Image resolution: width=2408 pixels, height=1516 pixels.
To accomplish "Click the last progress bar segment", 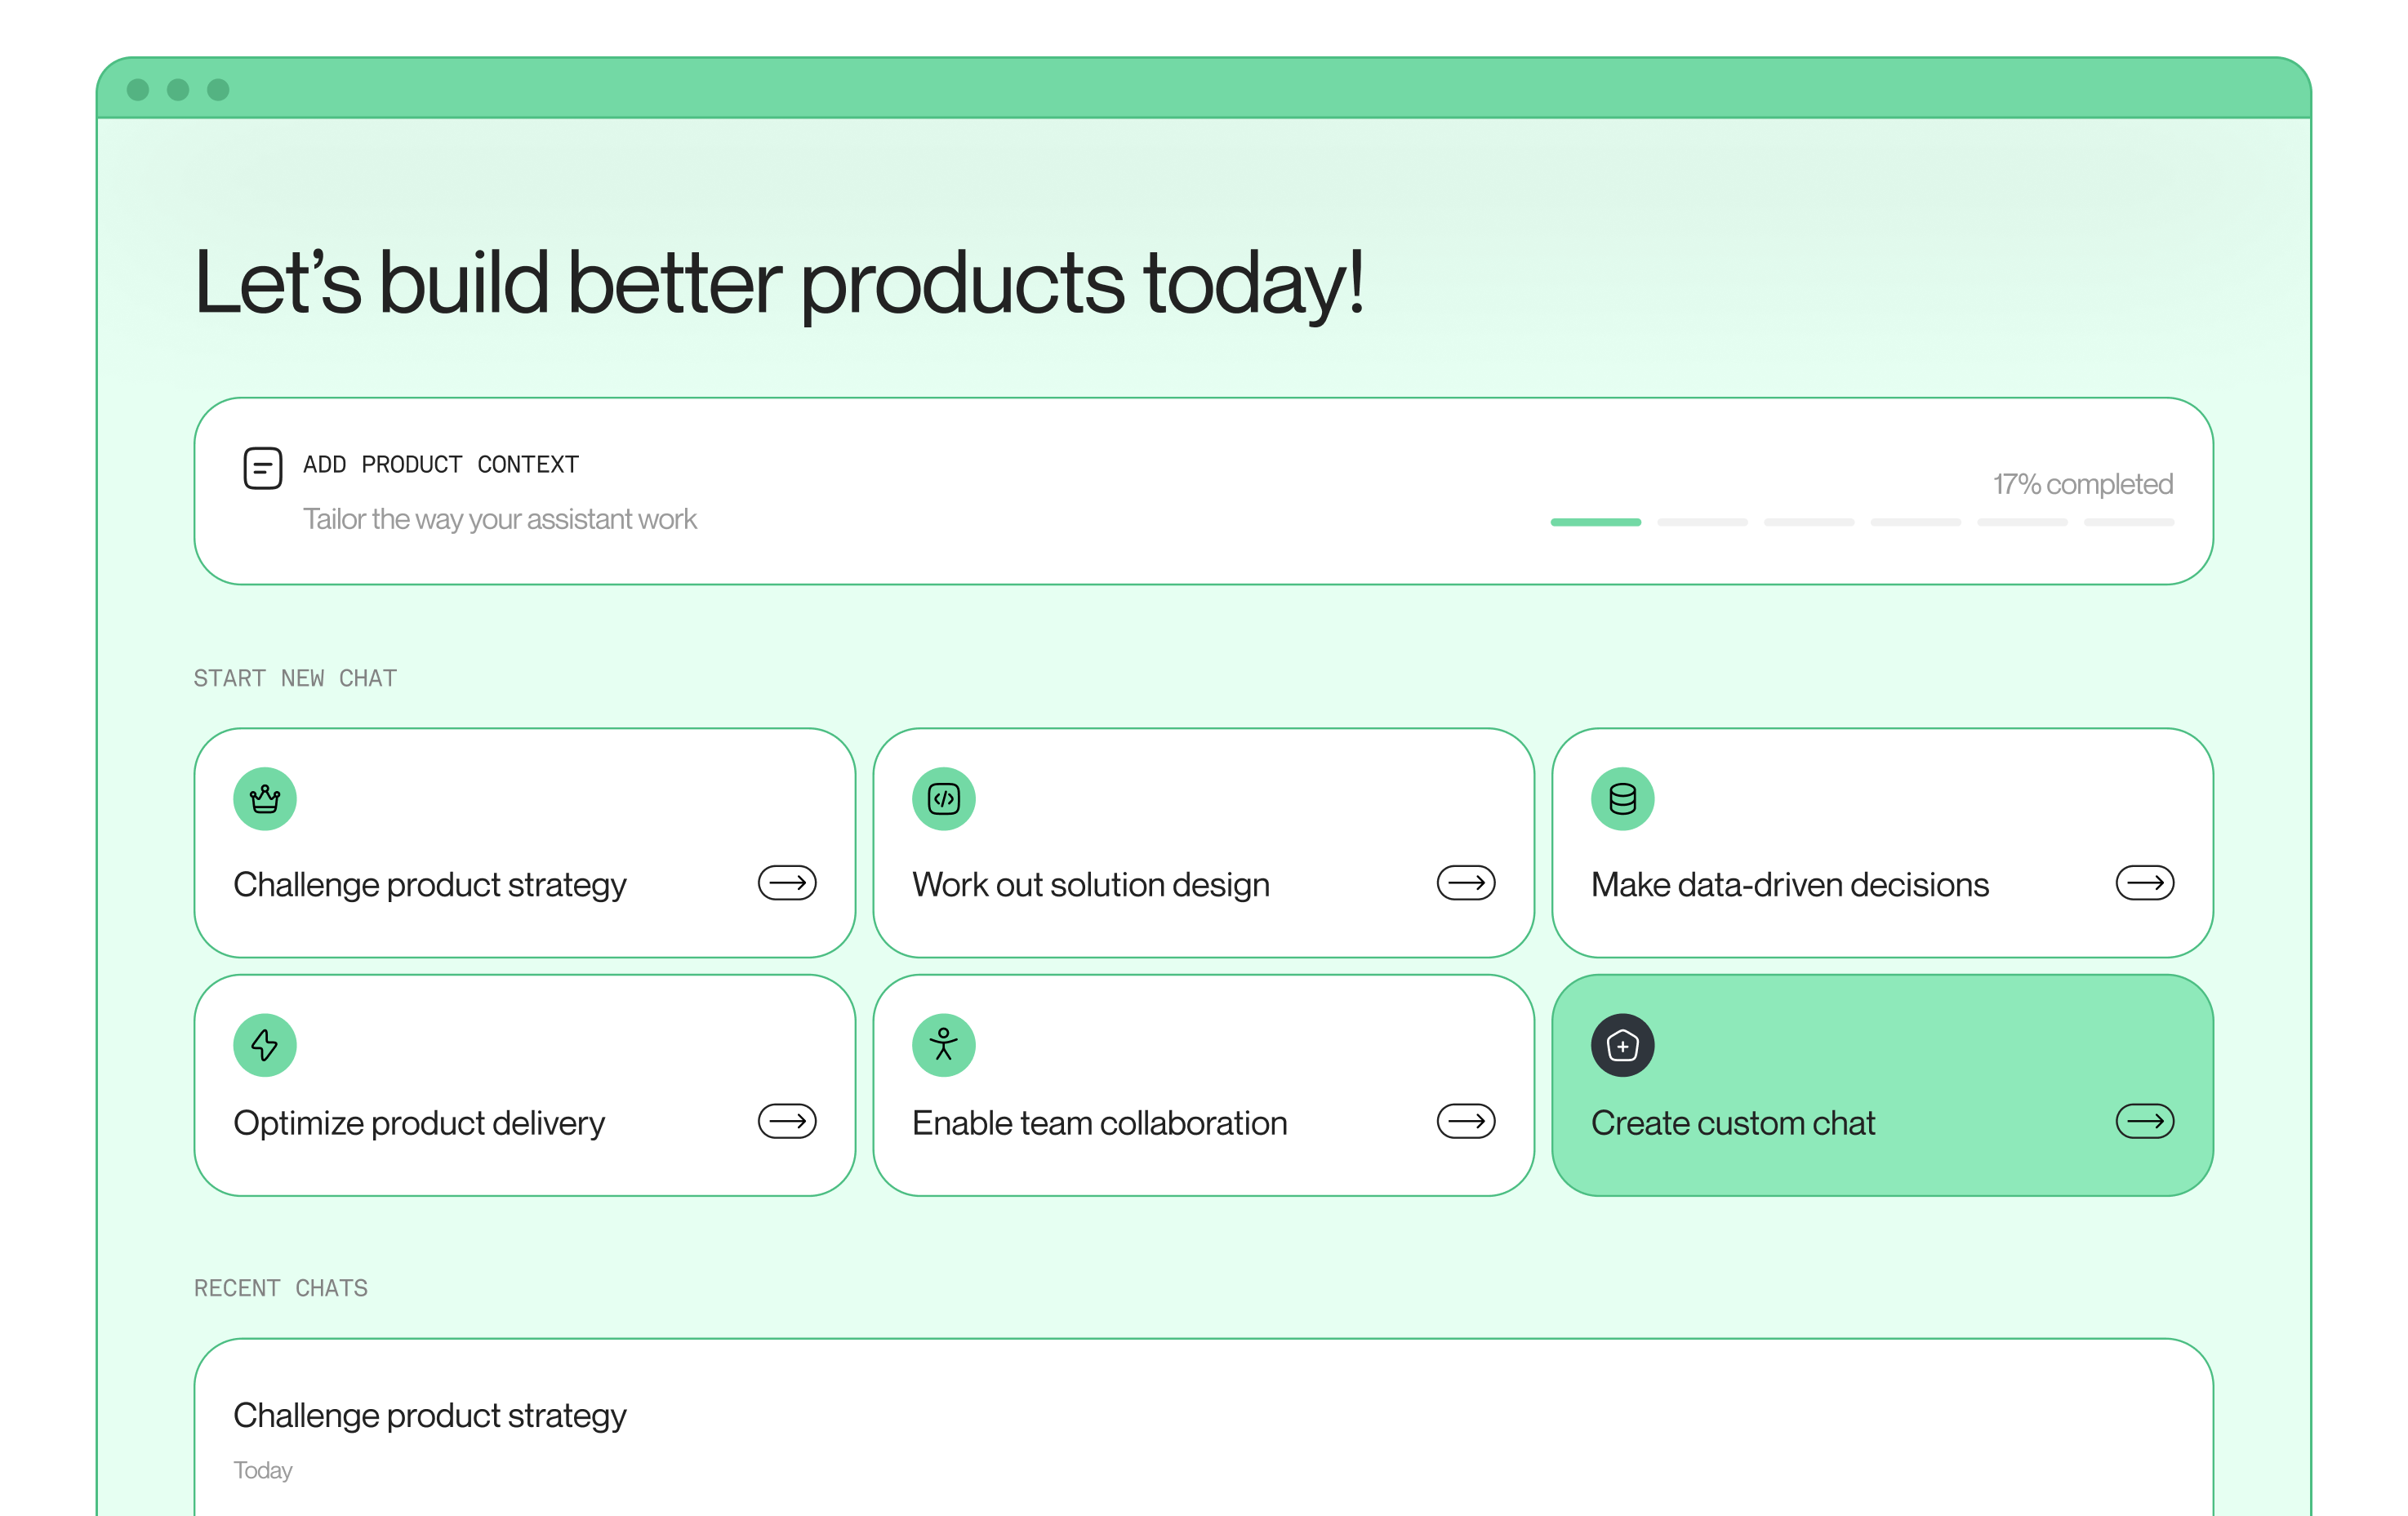I will point(2129,522).
